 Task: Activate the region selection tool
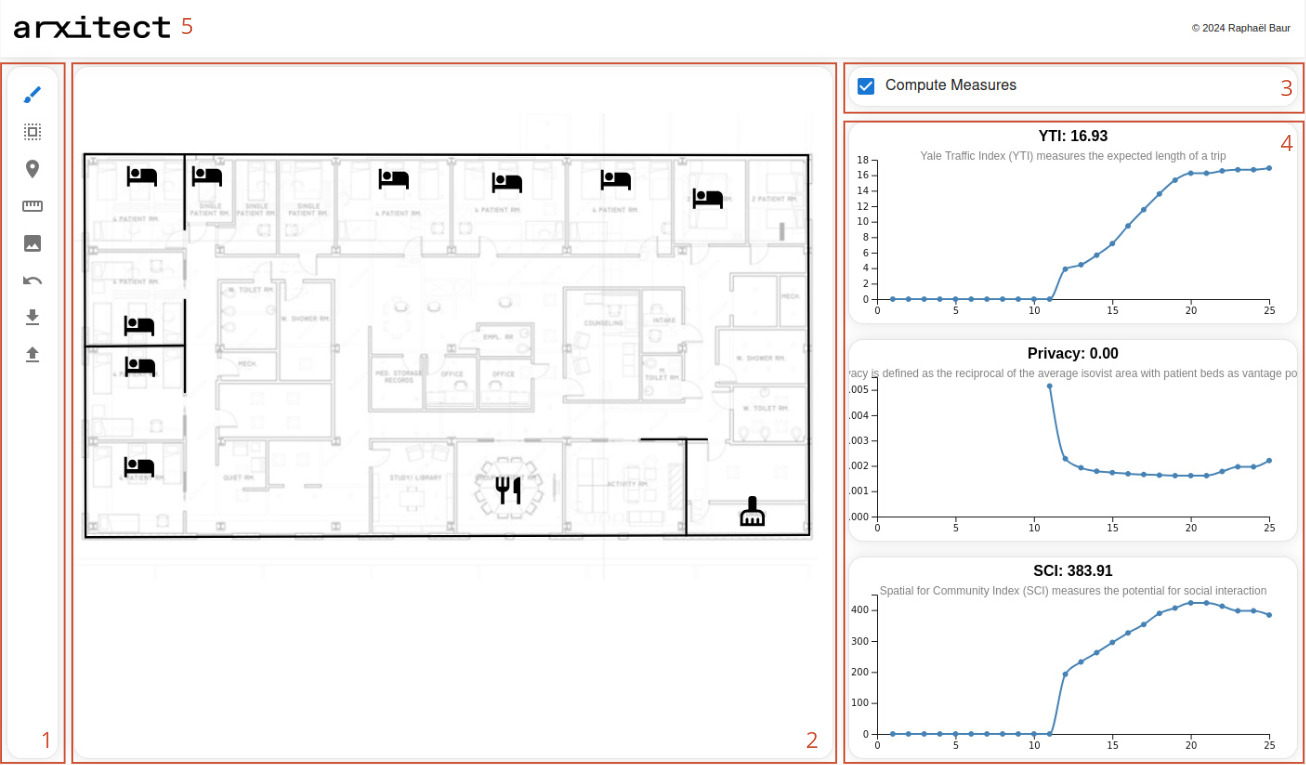click(x=32, y=132)
